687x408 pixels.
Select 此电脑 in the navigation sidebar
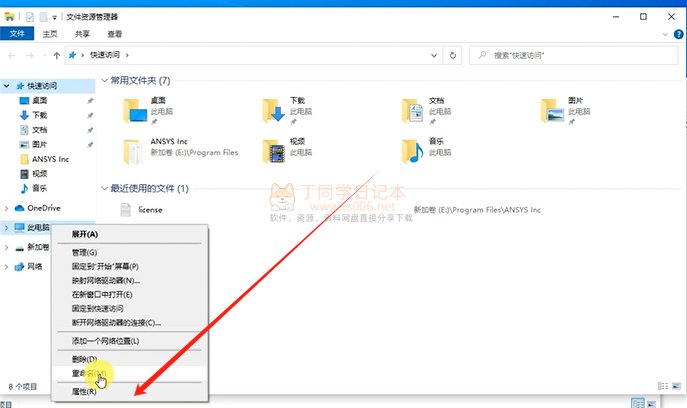click(x=32, y=227)
